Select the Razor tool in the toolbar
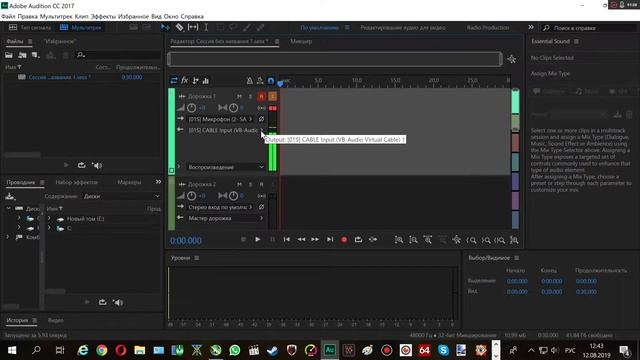The width and height of the screenshot is (640, 360). (x=179, y=27)
